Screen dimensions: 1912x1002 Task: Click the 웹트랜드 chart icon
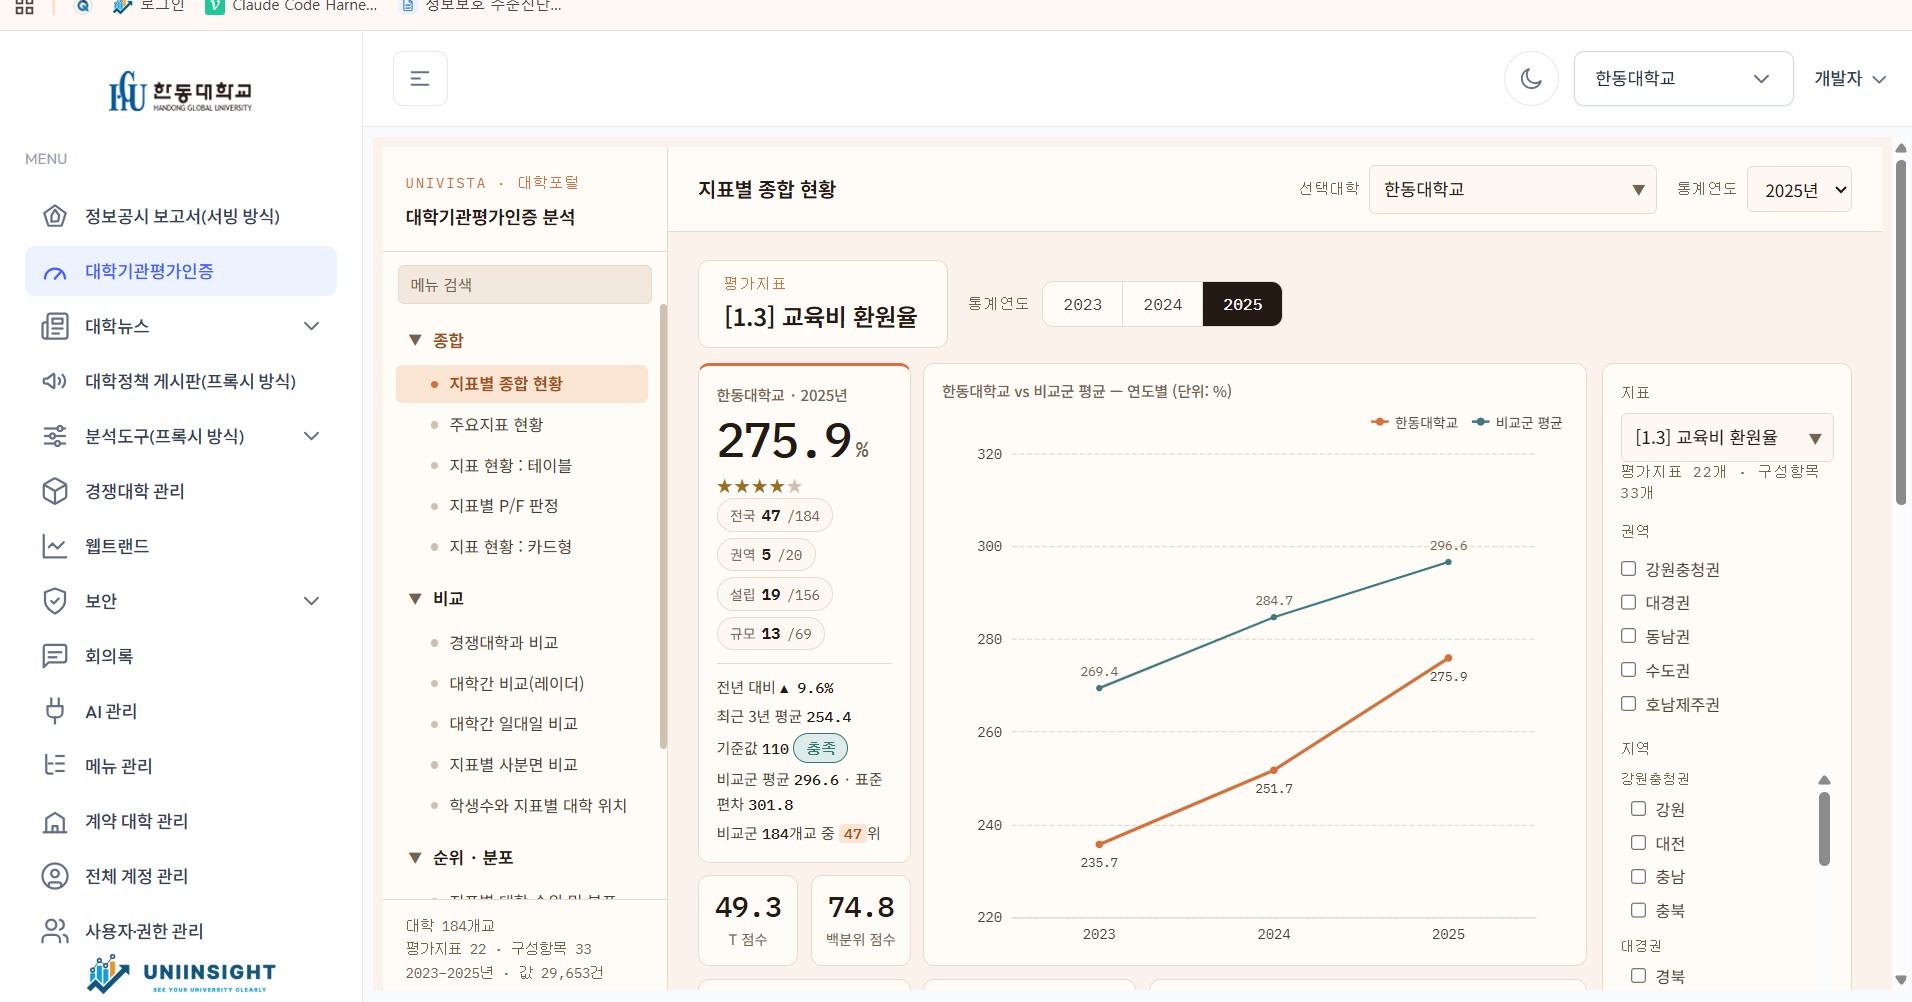pos(55,546)
